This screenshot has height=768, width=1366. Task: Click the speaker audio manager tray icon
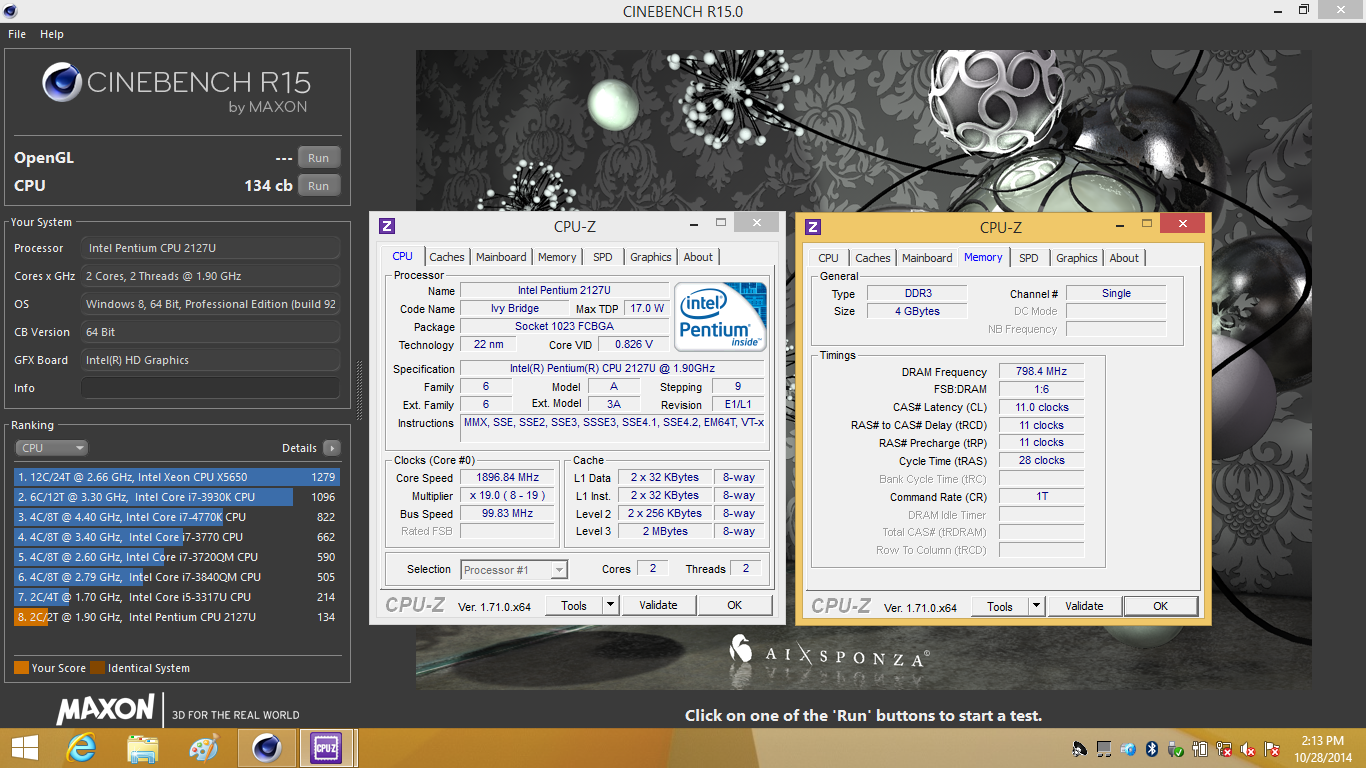tap(1079, 748)
